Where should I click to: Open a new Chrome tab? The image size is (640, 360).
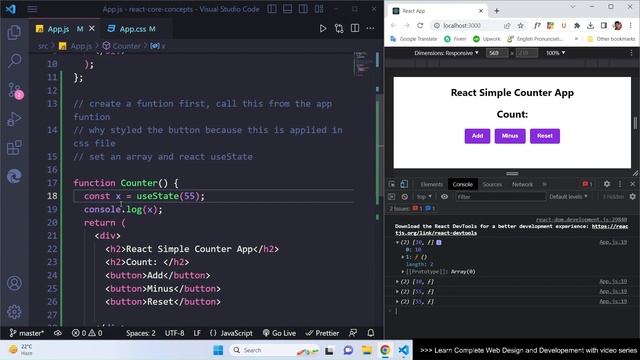[496, 11]
